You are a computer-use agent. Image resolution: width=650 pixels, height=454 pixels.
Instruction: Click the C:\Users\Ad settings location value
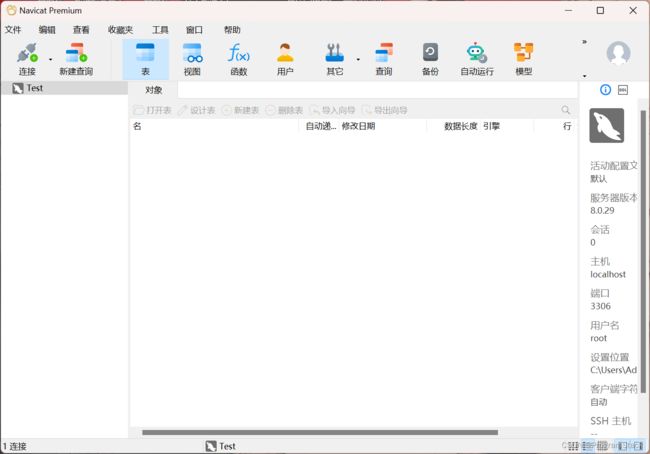pyautogui.click(x=614, y=370)
